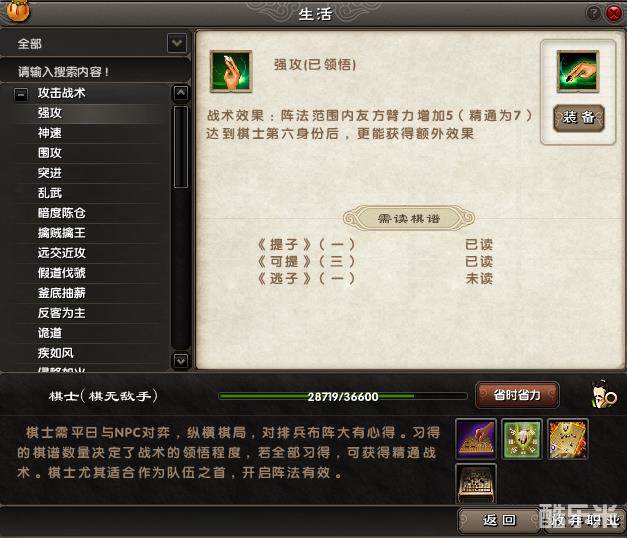Click the character with magnifier icon
The height and width of the screenshot is (538, 627).
pyautogui.click(x=603, y=396)
